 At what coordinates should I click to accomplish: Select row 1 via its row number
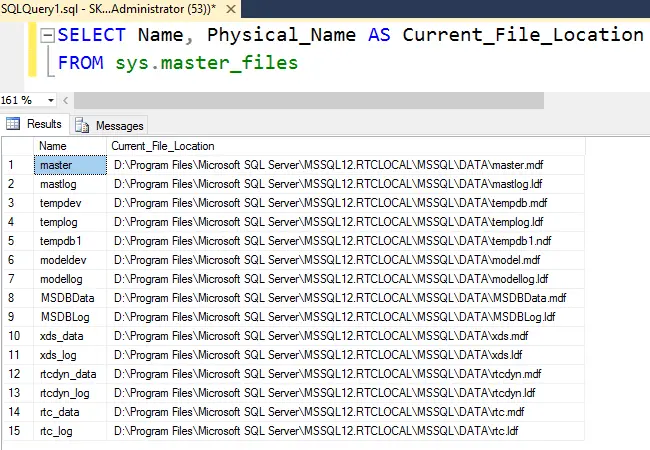click(x=19, y=165)
